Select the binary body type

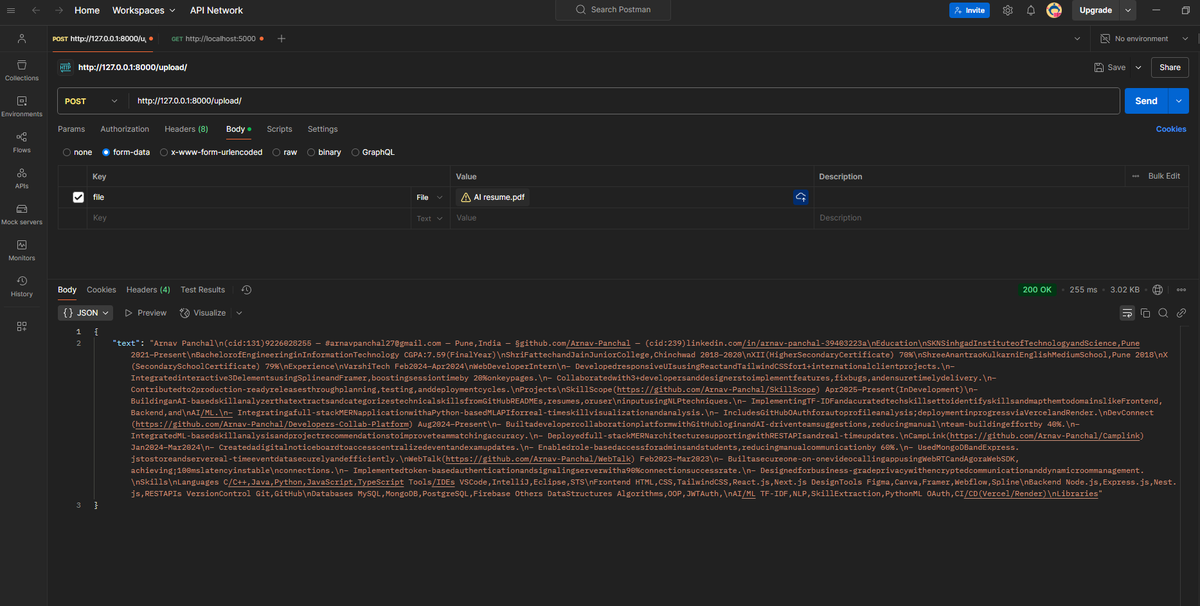tap(312, 152)
